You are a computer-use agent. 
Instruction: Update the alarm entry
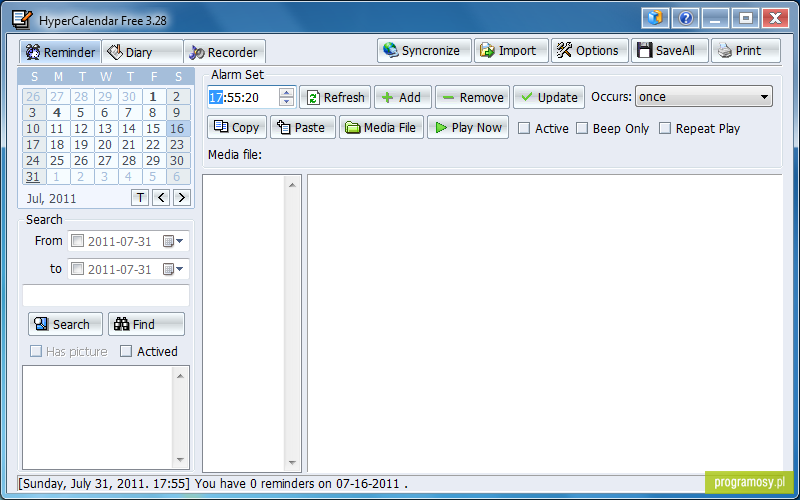[x=549, y=97]
